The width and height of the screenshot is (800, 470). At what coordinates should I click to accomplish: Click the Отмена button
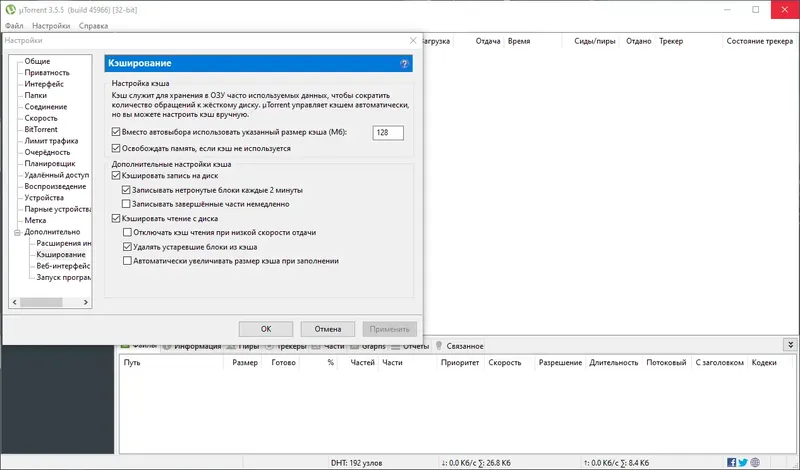coord(328,329)
